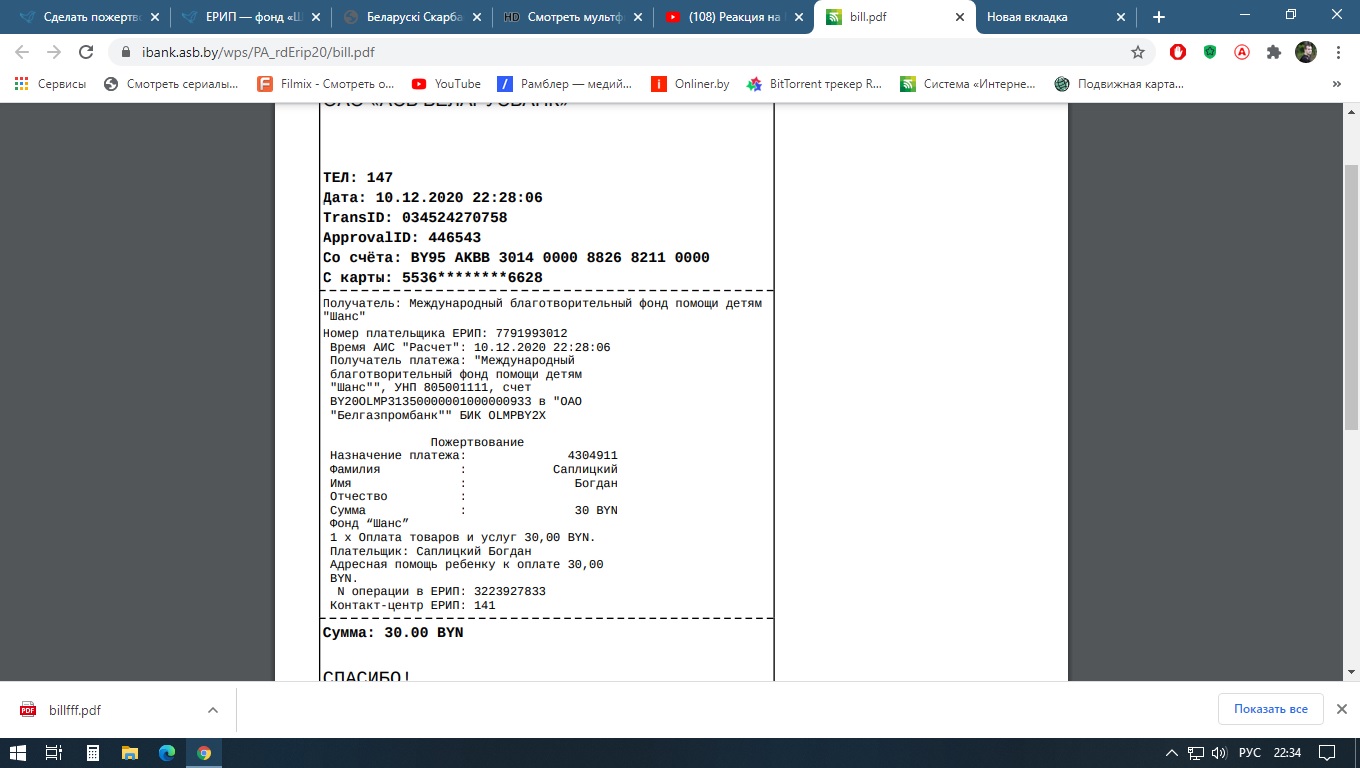1360x768 pixels.
Task: Show hidden bookmarks with double chevron
Action: pyautogui.click(x=1337, y=84)
